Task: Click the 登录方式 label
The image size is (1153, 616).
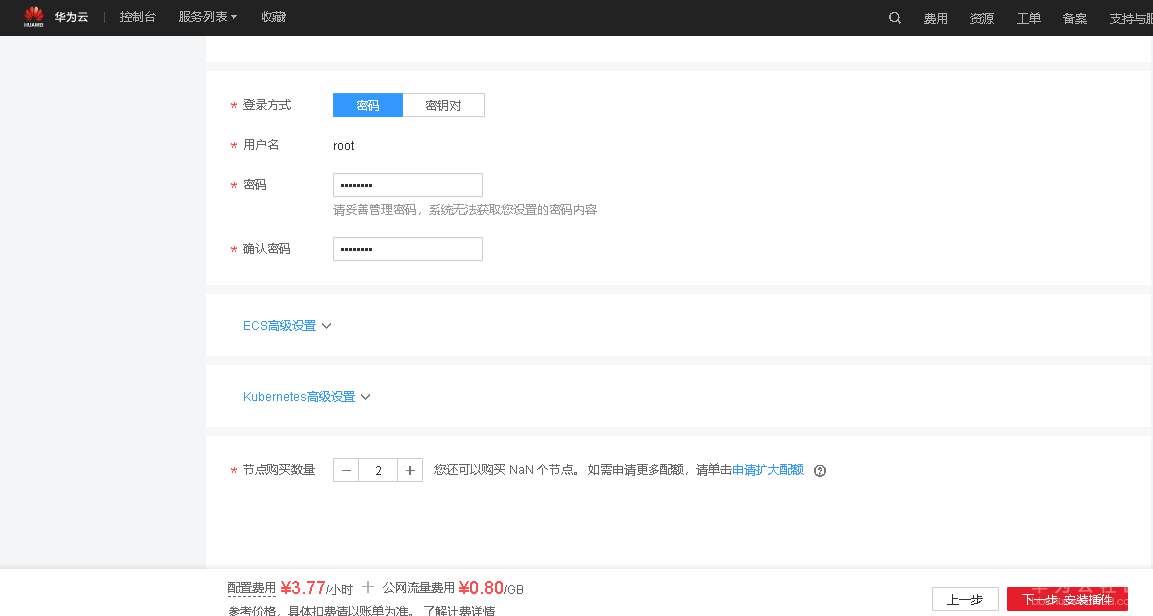Action: click(267, 105)
